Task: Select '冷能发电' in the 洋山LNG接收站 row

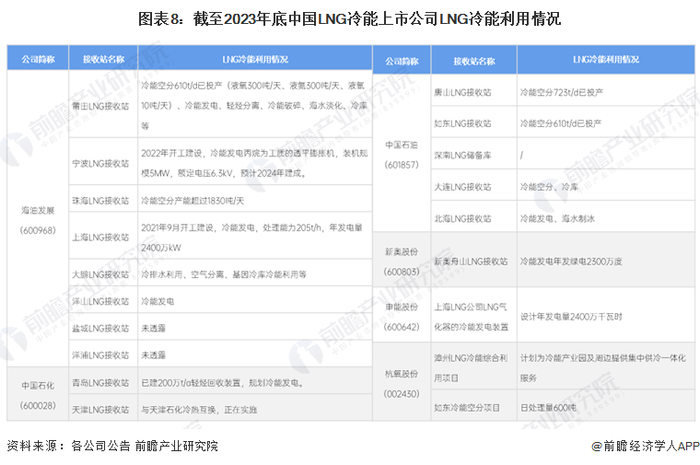Action: click(x=158, y=302)
